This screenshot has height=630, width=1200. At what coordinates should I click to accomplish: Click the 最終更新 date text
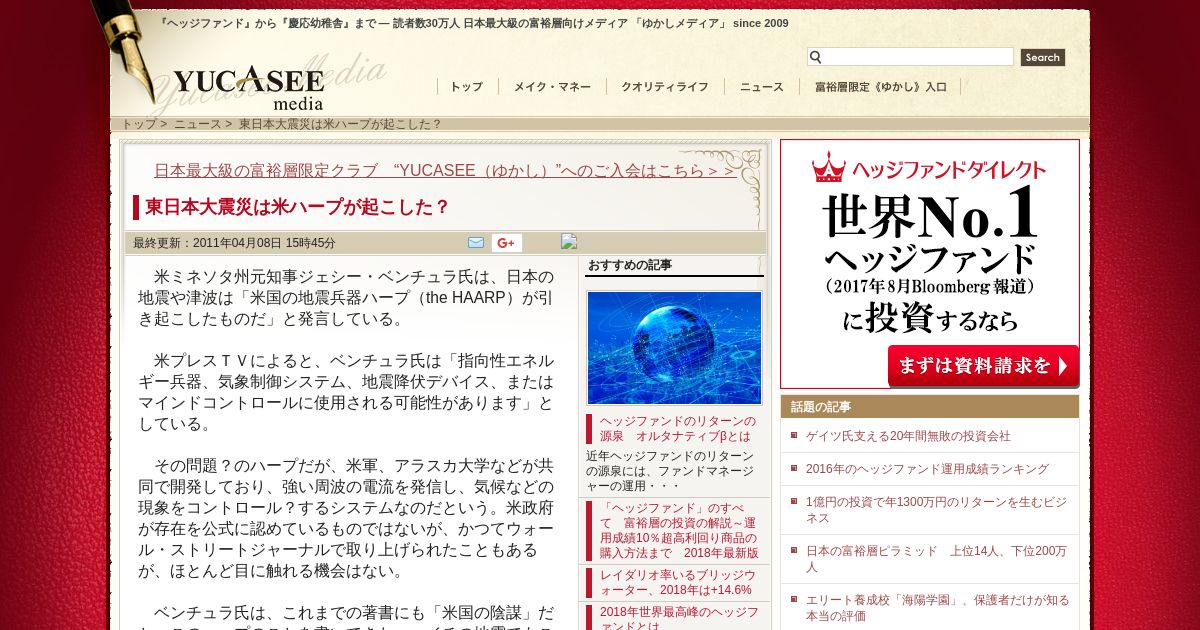[x=234, y=243]
